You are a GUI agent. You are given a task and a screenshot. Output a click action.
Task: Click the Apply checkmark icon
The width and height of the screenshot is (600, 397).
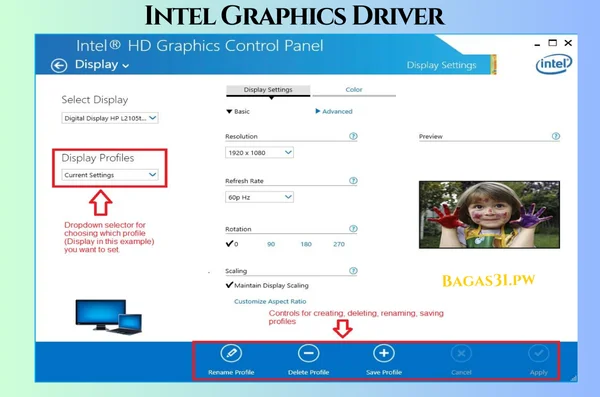[x=538, y=353]
